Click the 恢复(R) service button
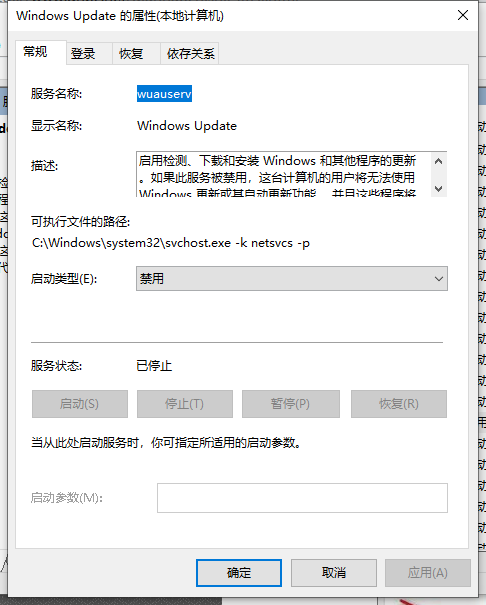This screenshot has height=605, width=486. [399, 404]
